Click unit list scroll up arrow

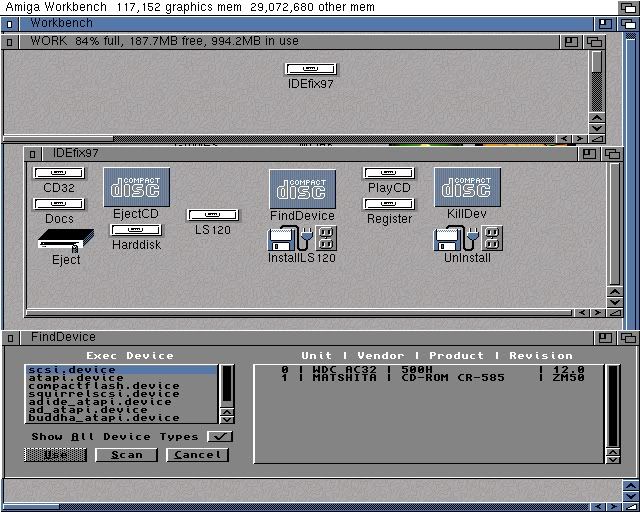(x=613, y=452)
